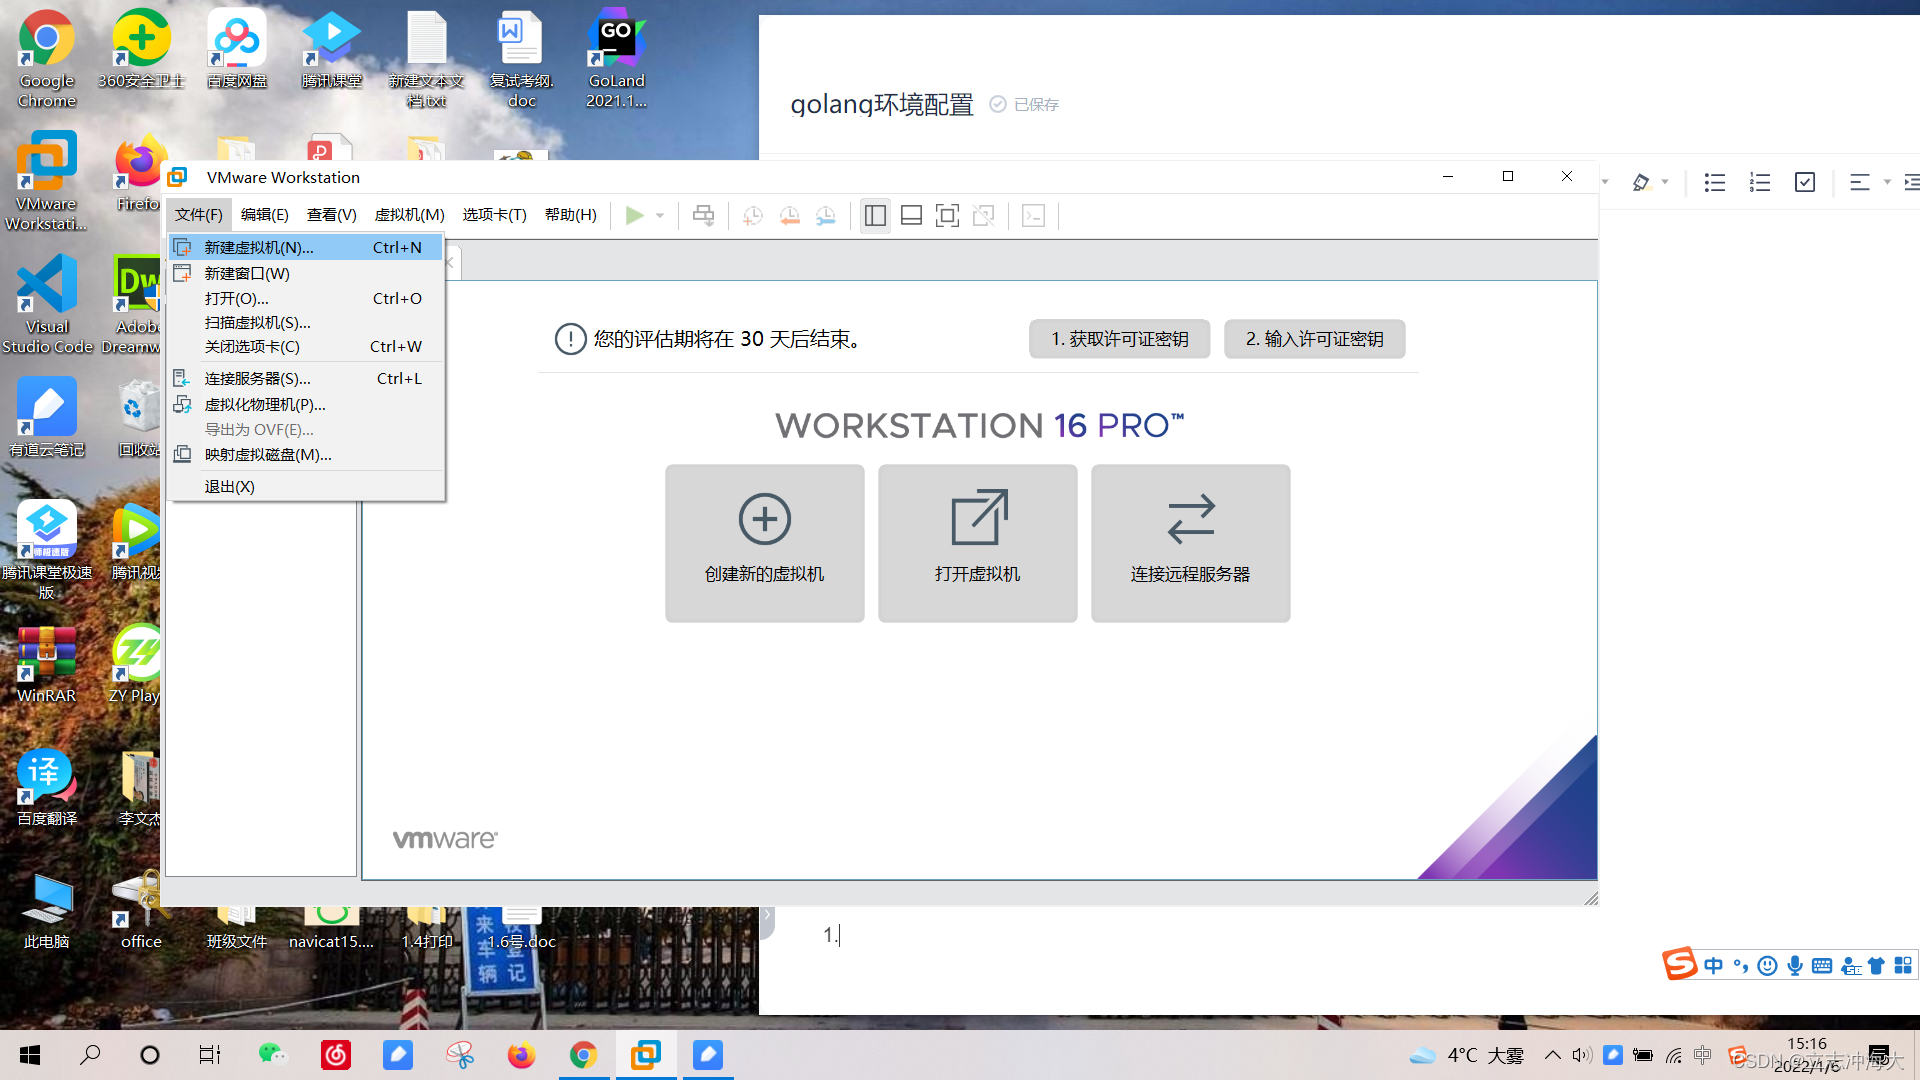Expand the highlighter pen dropdown arrow
Screen dimensions: 1920x1080
coord(1665,182)
